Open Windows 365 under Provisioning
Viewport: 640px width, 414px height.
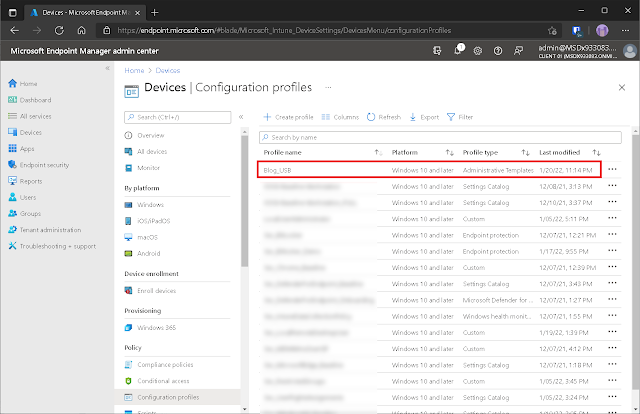[150, 327]
